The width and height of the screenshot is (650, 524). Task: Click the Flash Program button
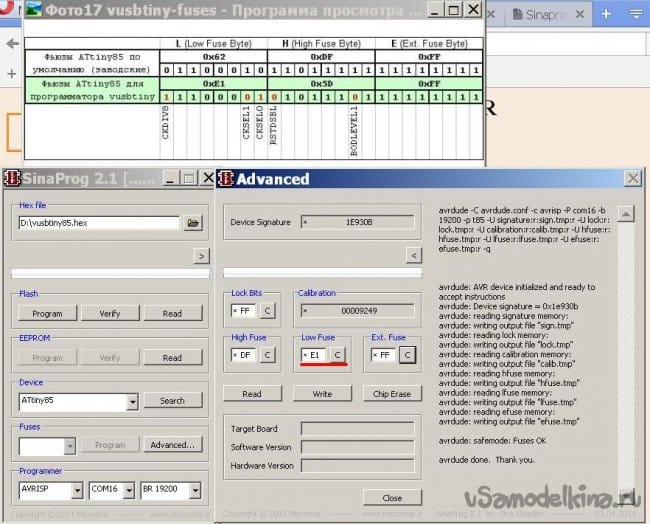pos(47,313)
